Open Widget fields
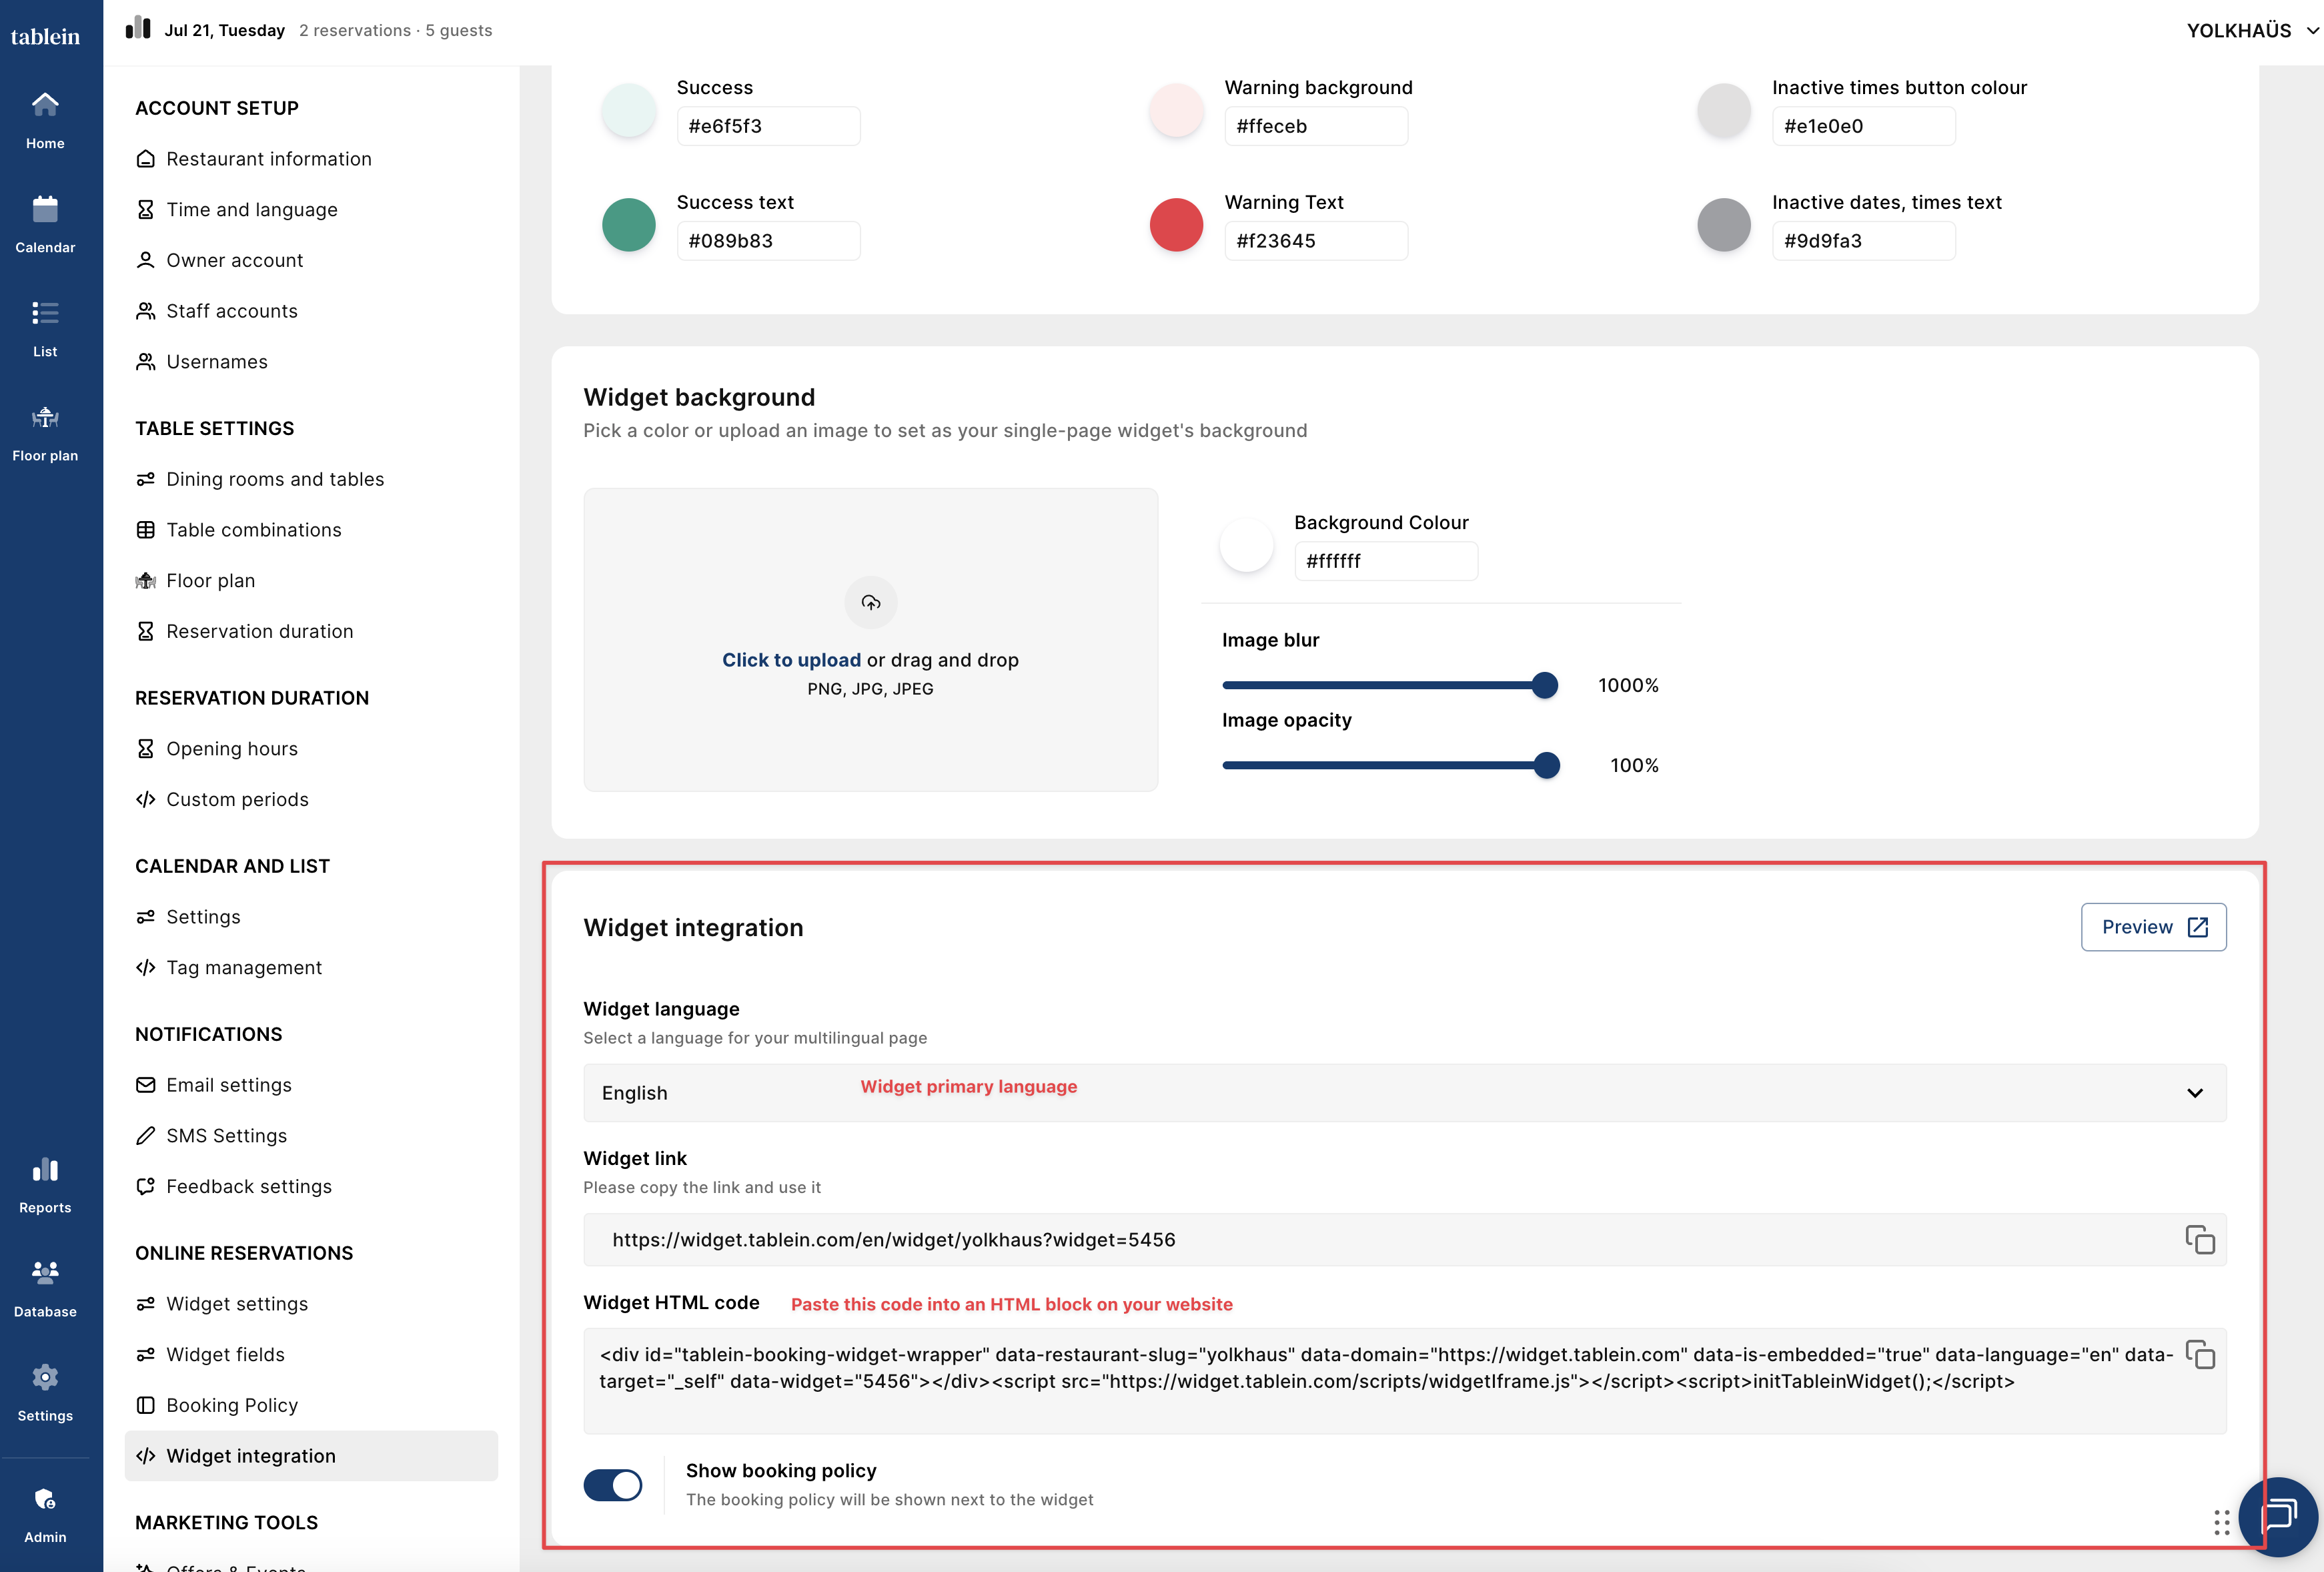 pyautogui.click(x=210, y=1355)
